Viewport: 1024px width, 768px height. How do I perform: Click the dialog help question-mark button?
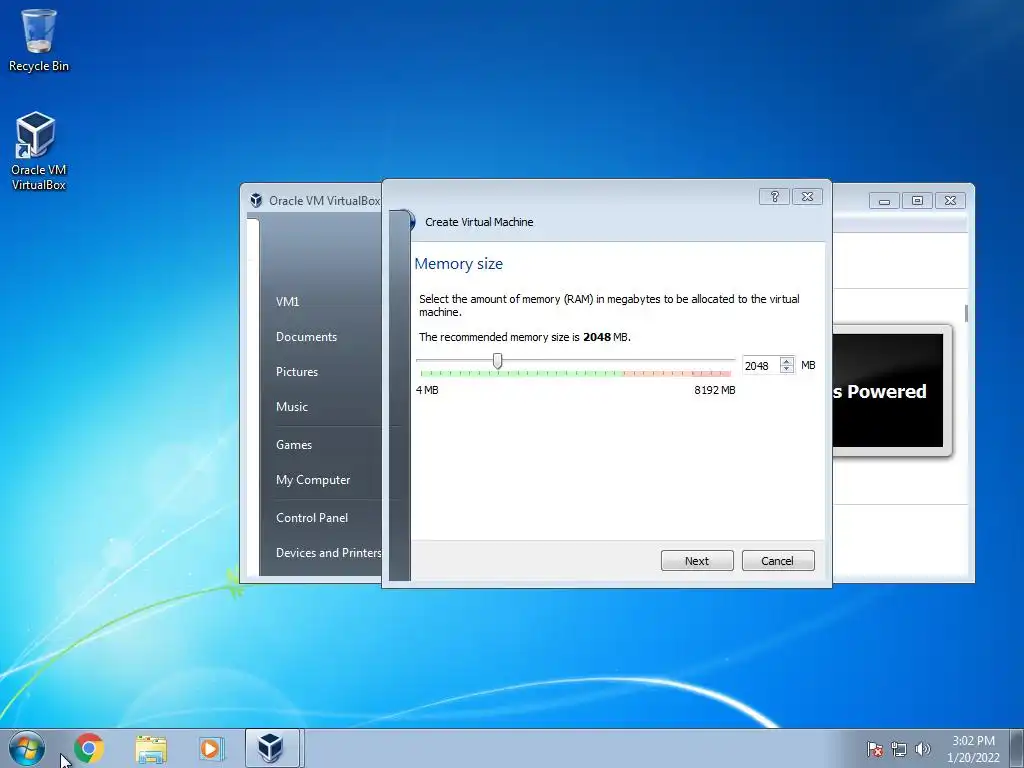point(775,197)
